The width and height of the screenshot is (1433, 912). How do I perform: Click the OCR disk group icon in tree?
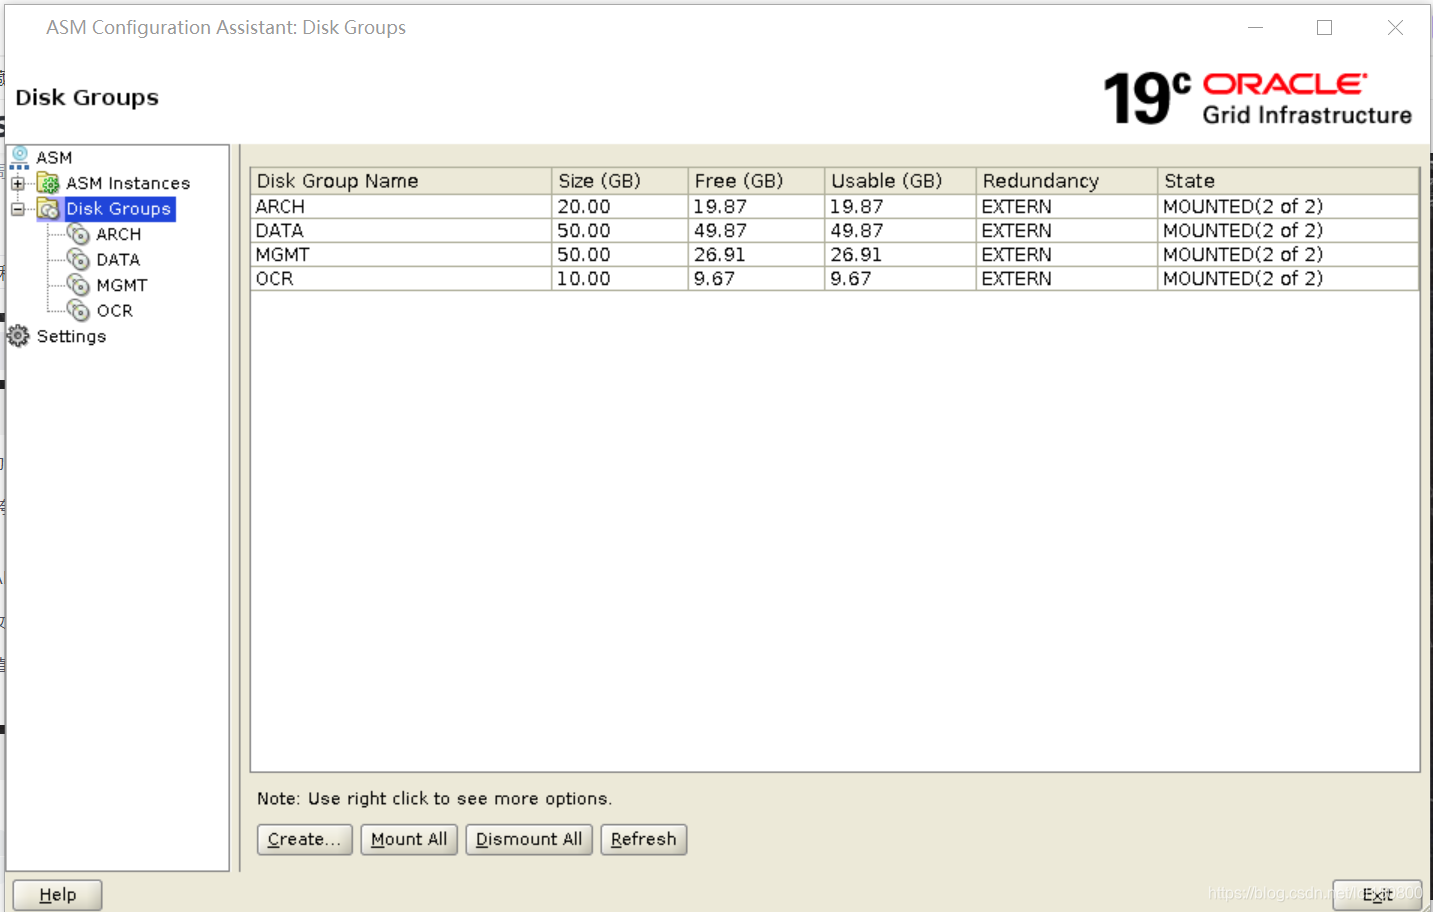79,311
